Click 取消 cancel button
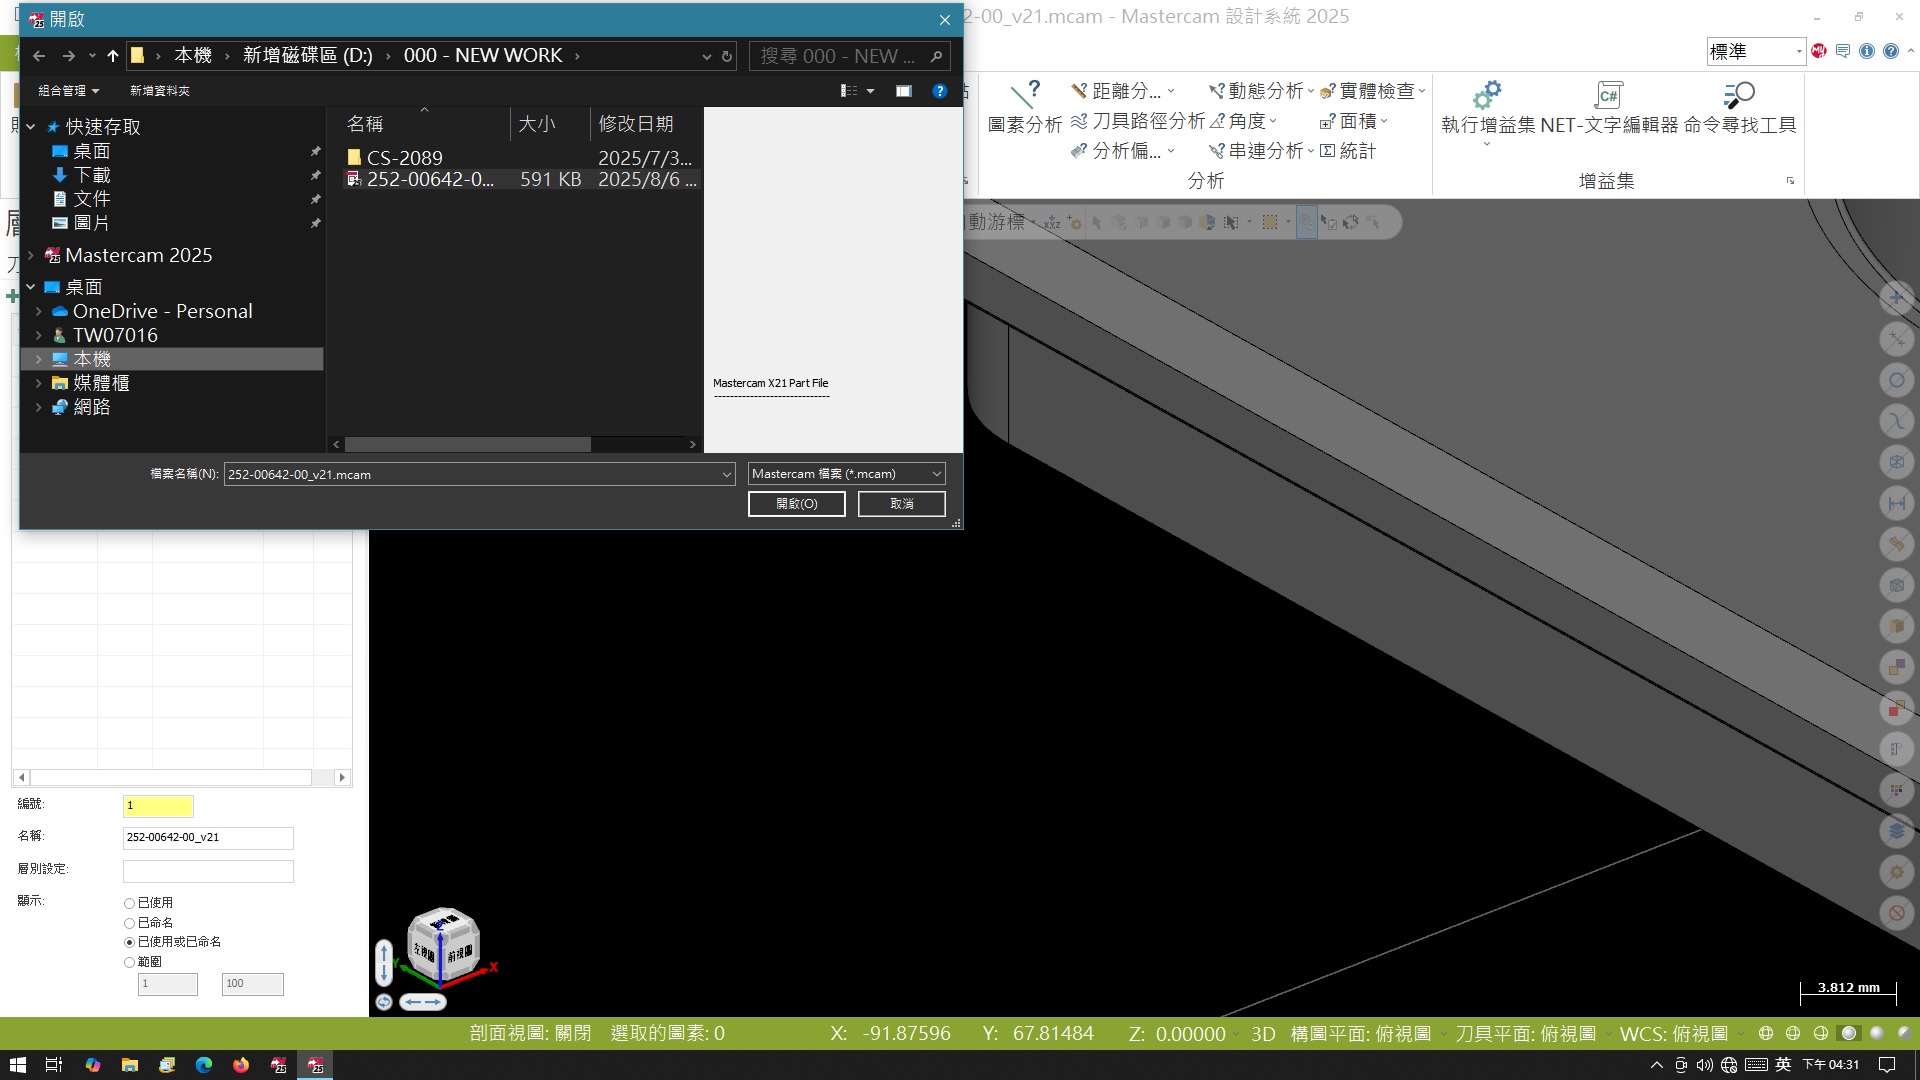 pos(901,504)
